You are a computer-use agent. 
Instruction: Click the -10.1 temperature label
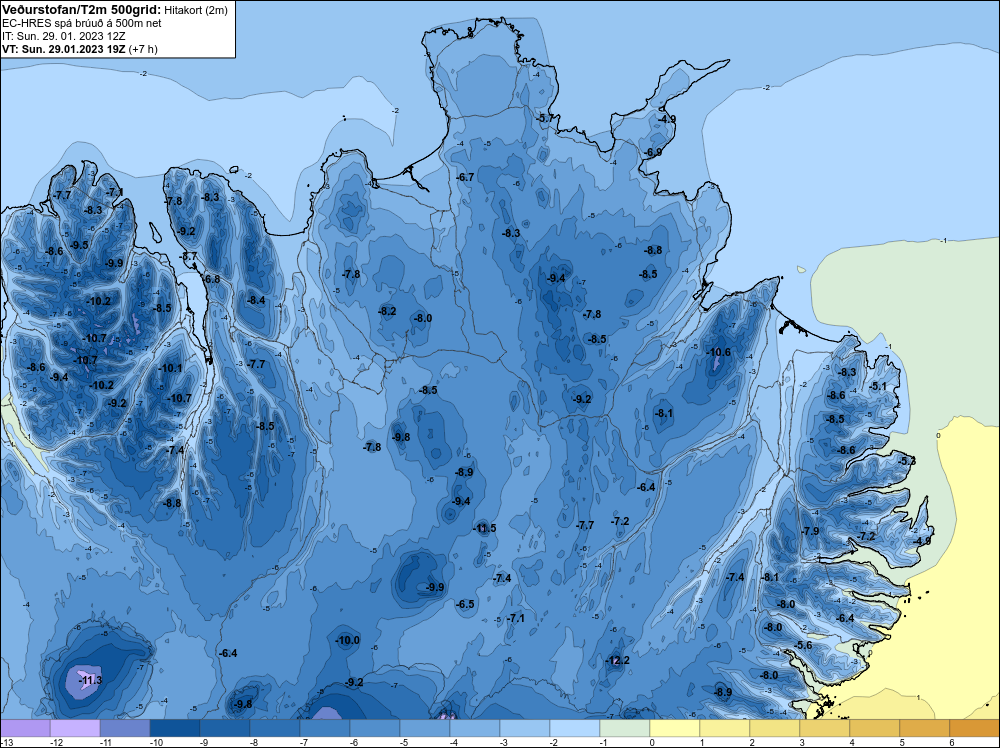(x=170, y=368)
